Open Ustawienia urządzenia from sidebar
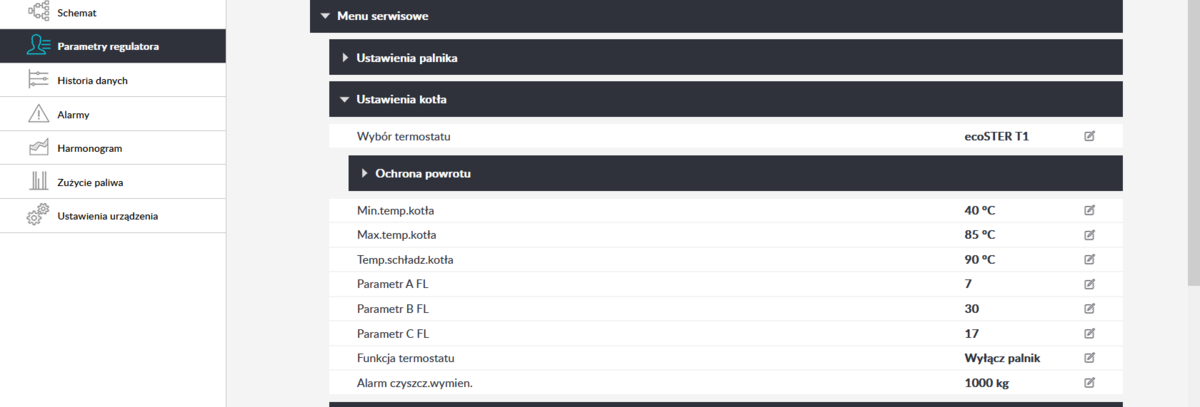Screen dimensions: 1200x407 pos(107,216)
